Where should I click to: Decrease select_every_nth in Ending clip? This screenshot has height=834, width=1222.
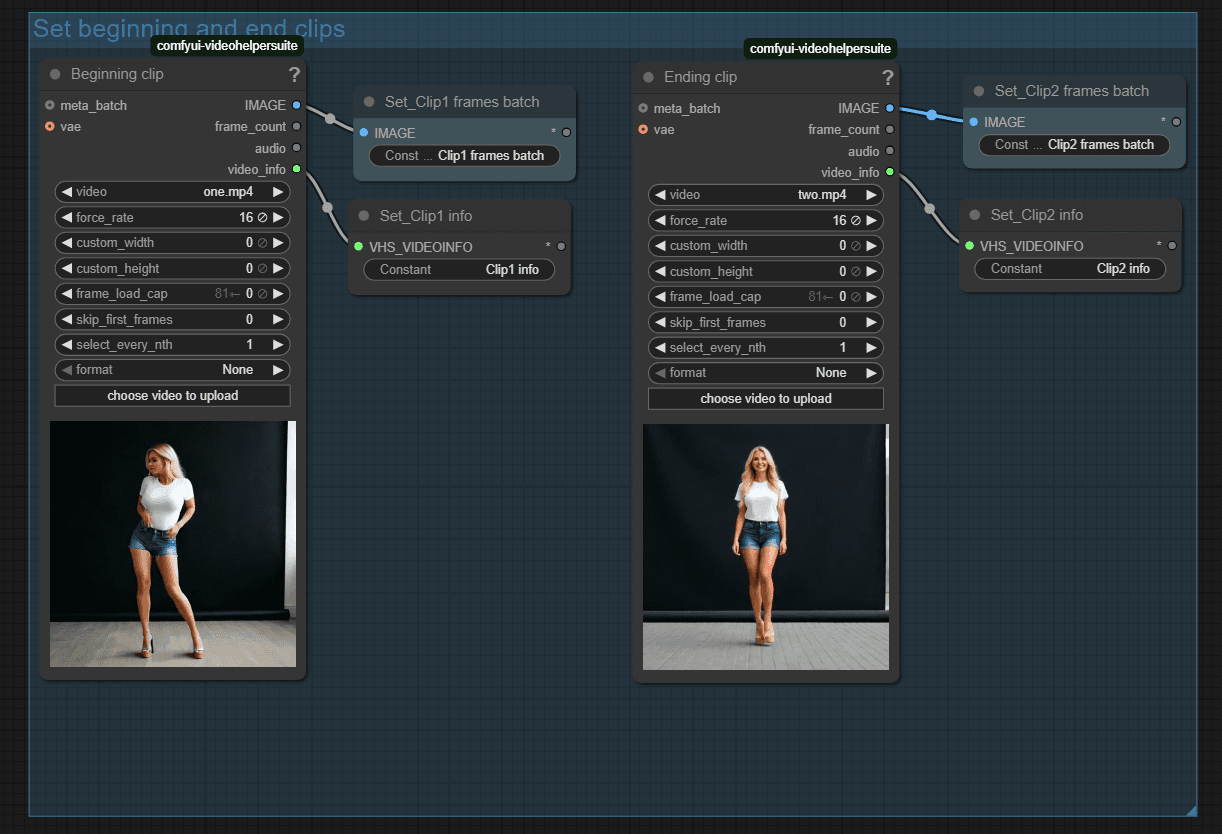pos(660,348)
